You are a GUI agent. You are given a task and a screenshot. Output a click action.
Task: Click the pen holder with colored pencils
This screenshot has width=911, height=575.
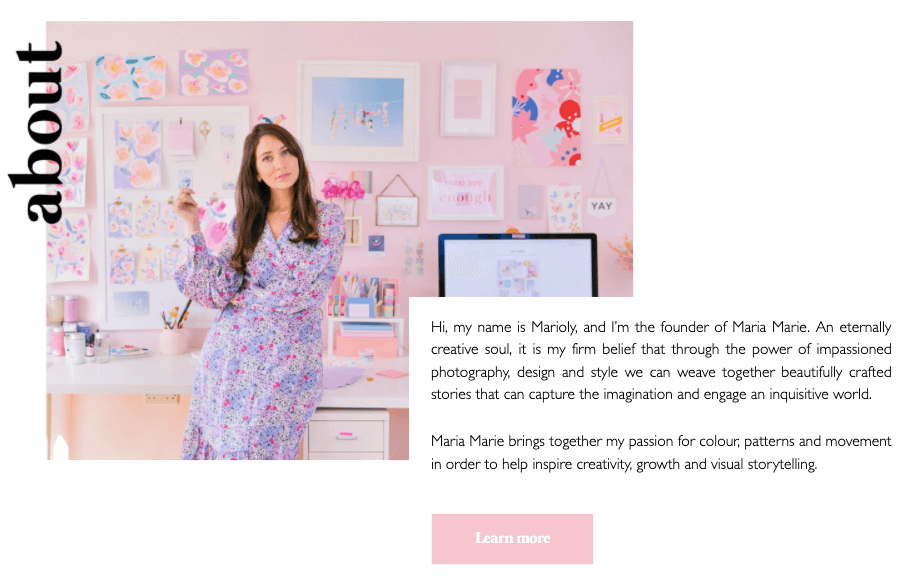point(353,296)
